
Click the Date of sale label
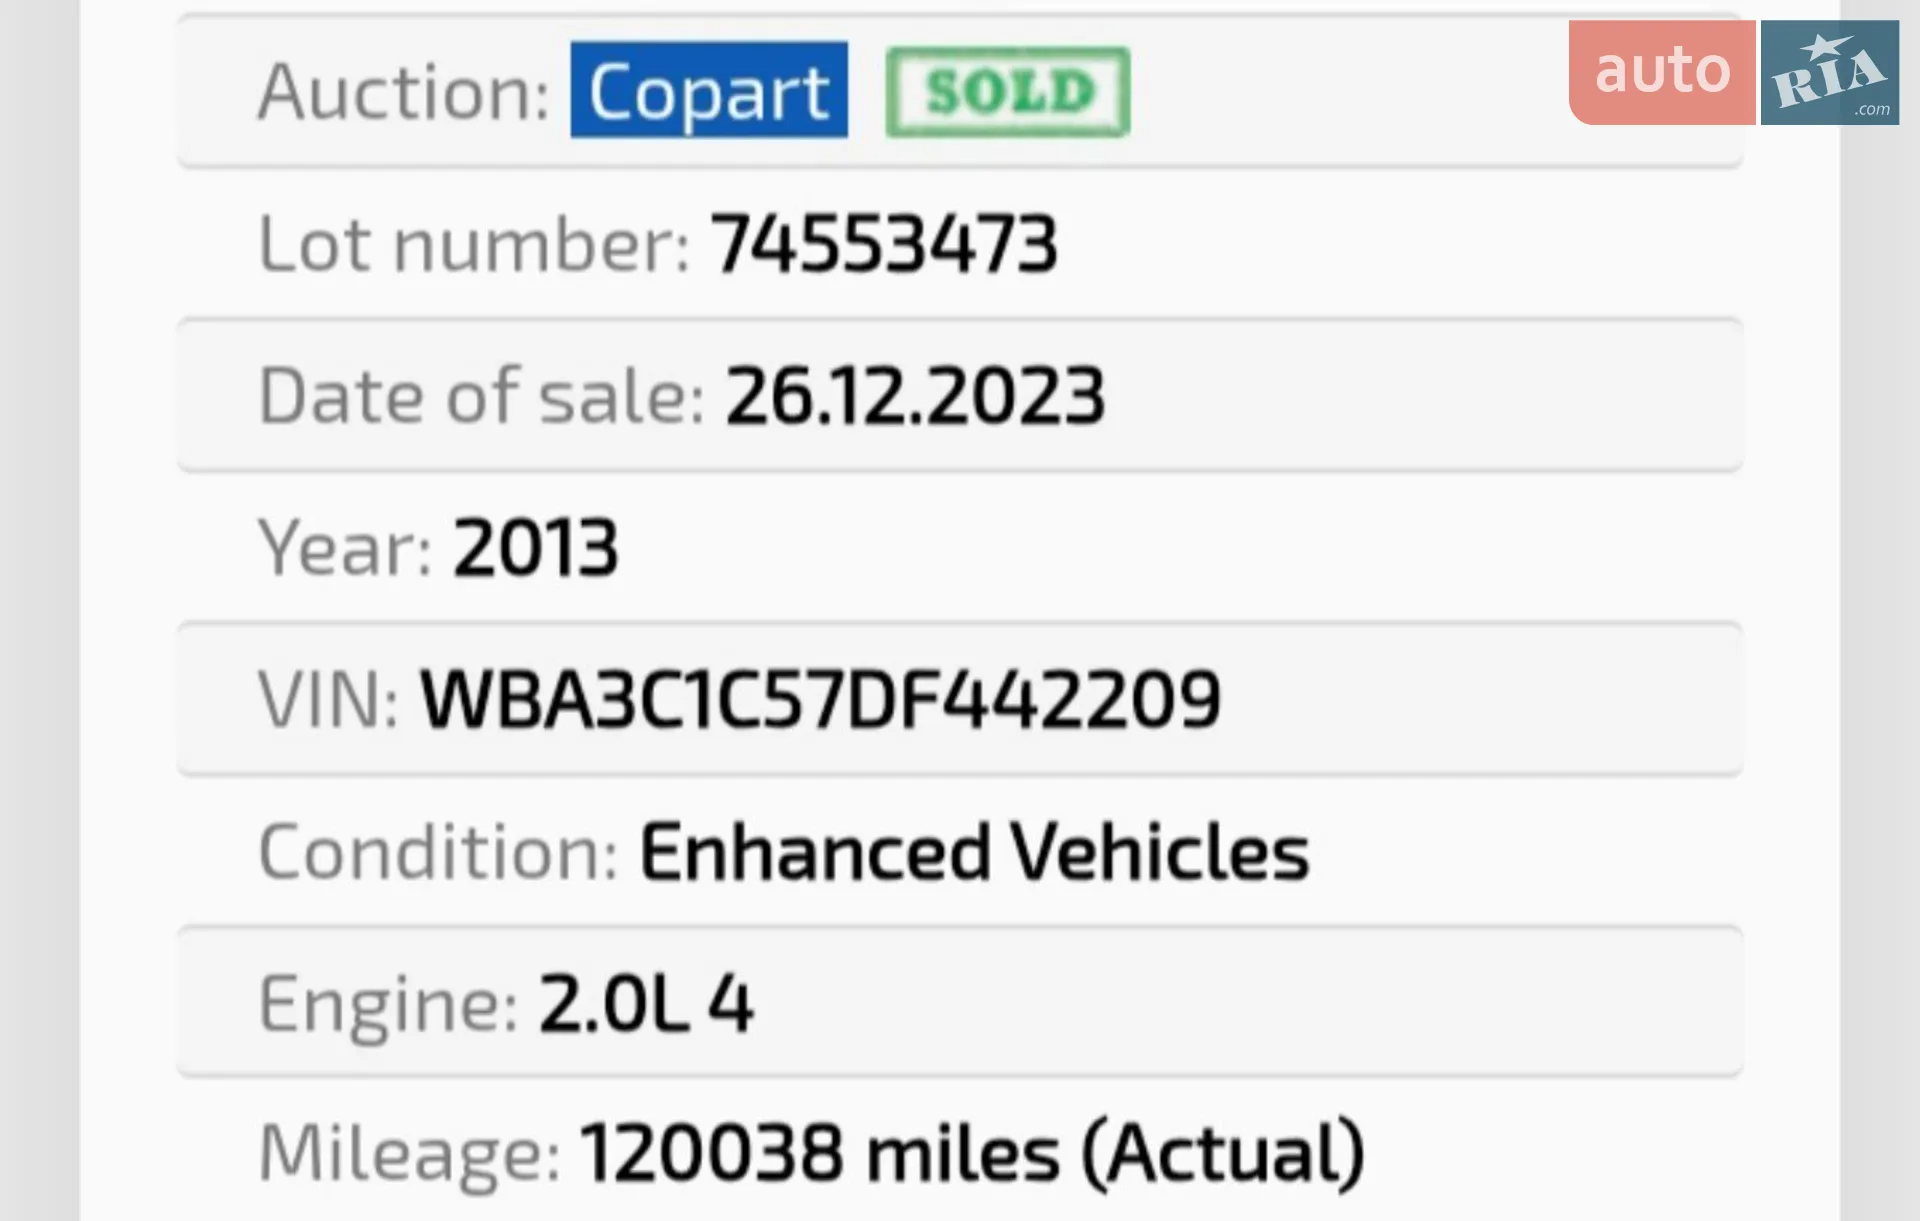(x=482, y=396)
